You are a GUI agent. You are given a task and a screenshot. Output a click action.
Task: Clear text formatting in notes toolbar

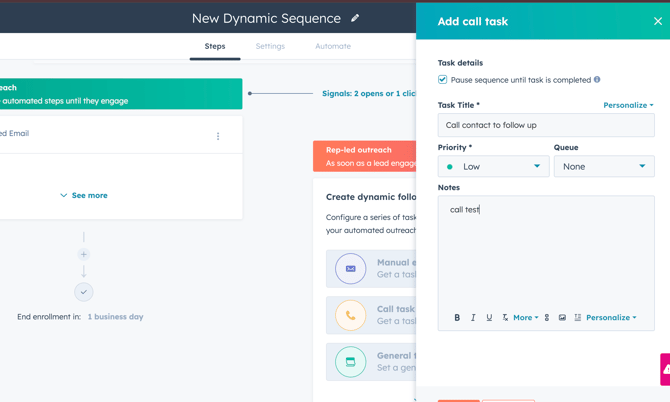505,318
